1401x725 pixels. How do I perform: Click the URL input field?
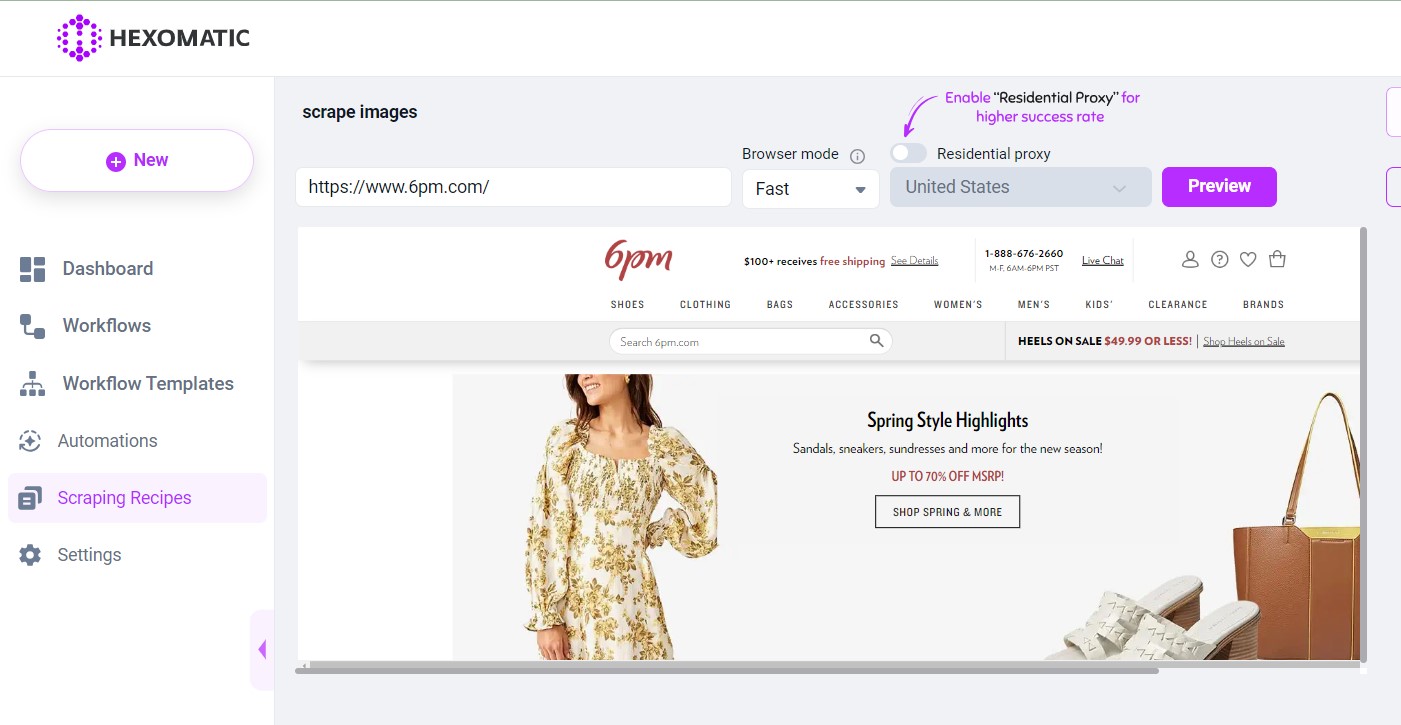(x=512, y=187)
